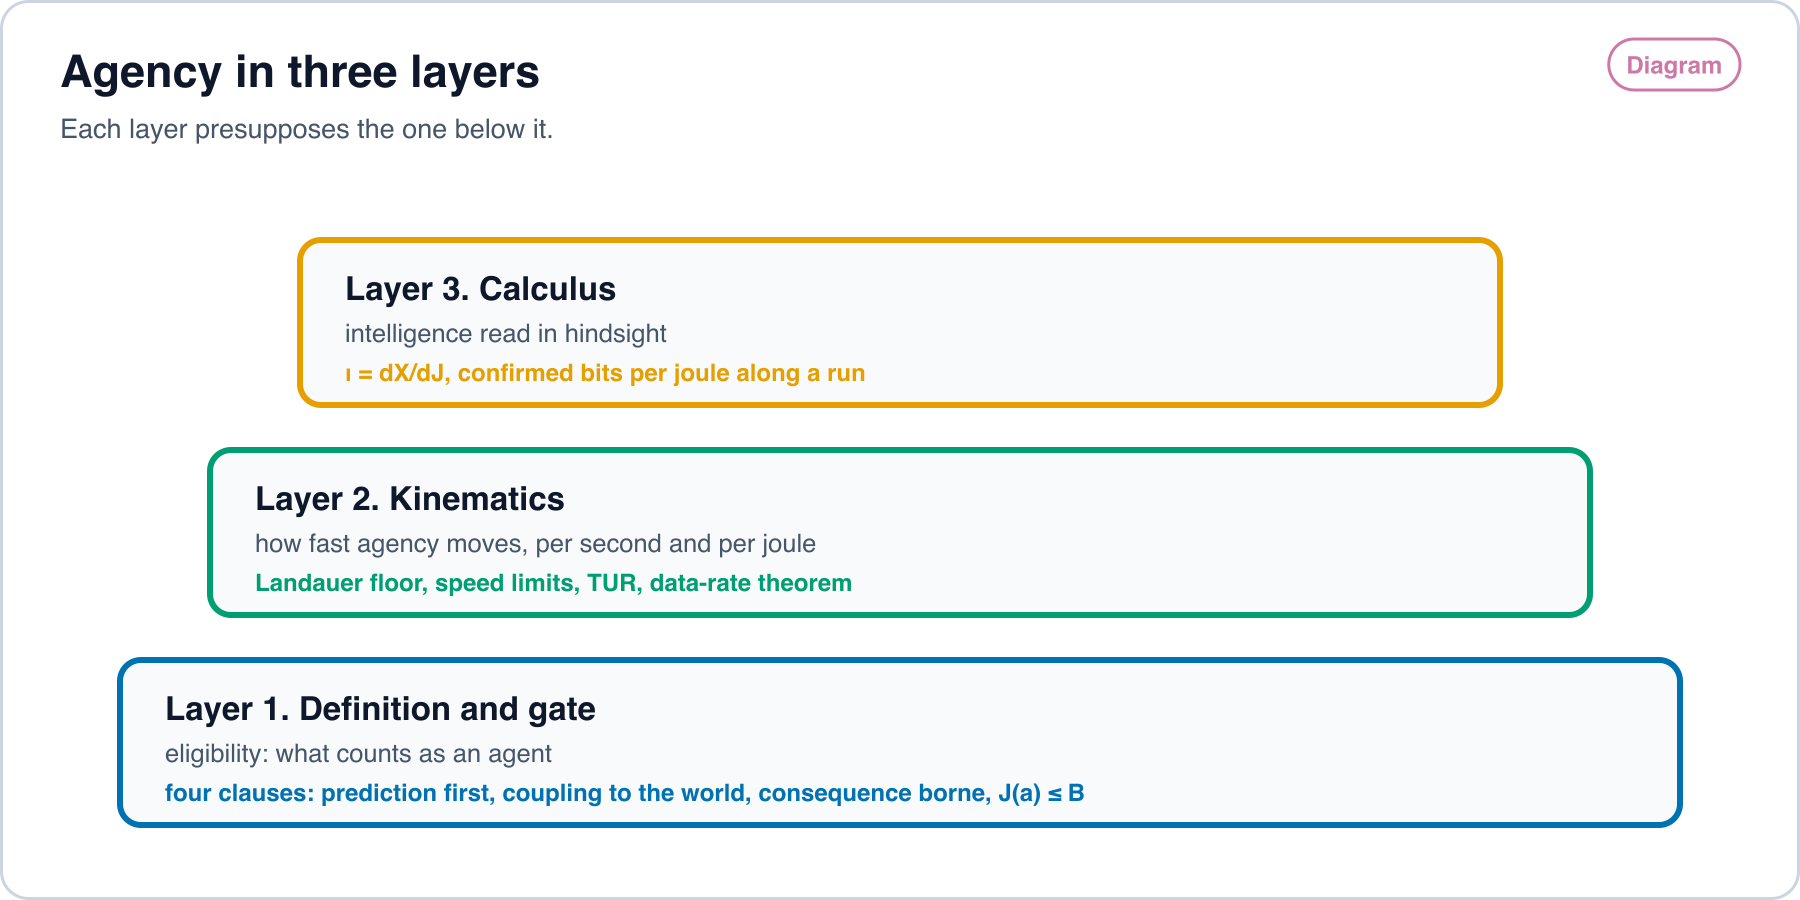This screenshot has width=1800, height=900.
Task: Select the Layer 2. Kinematics heading
Action: 410,499
